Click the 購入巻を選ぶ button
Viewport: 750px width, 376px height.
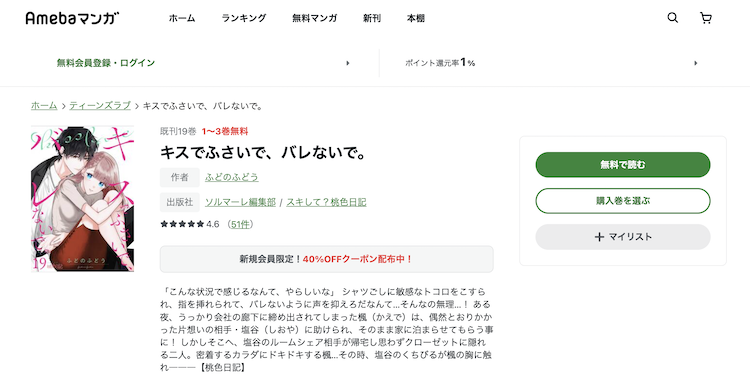pyautogui.click(x=623, y=200)
